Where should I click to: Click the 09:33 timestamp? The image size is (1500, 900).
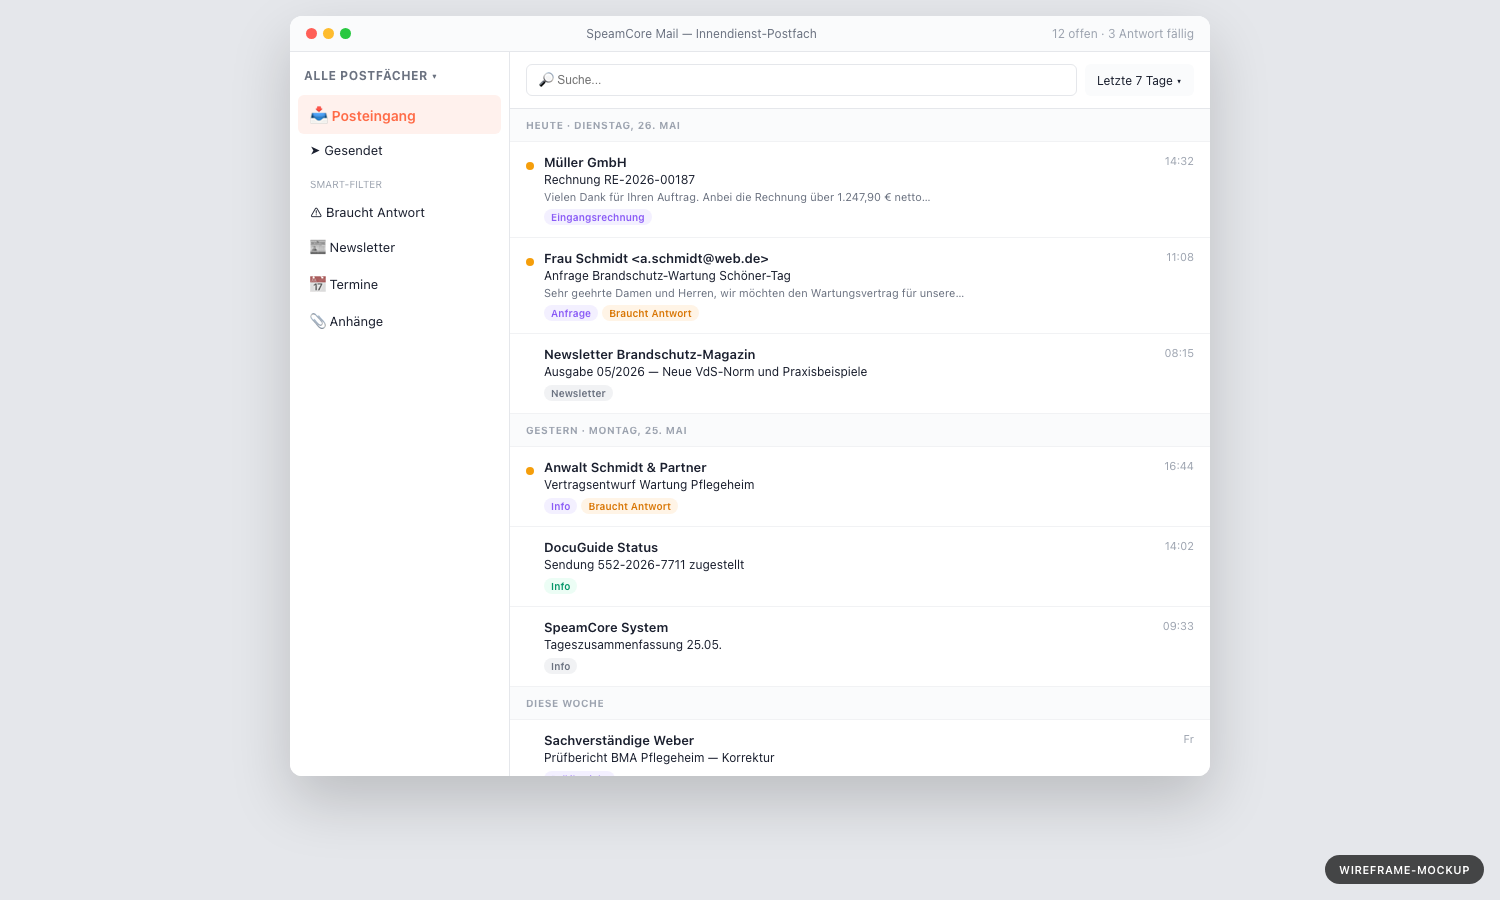[x=1178, y=626]
